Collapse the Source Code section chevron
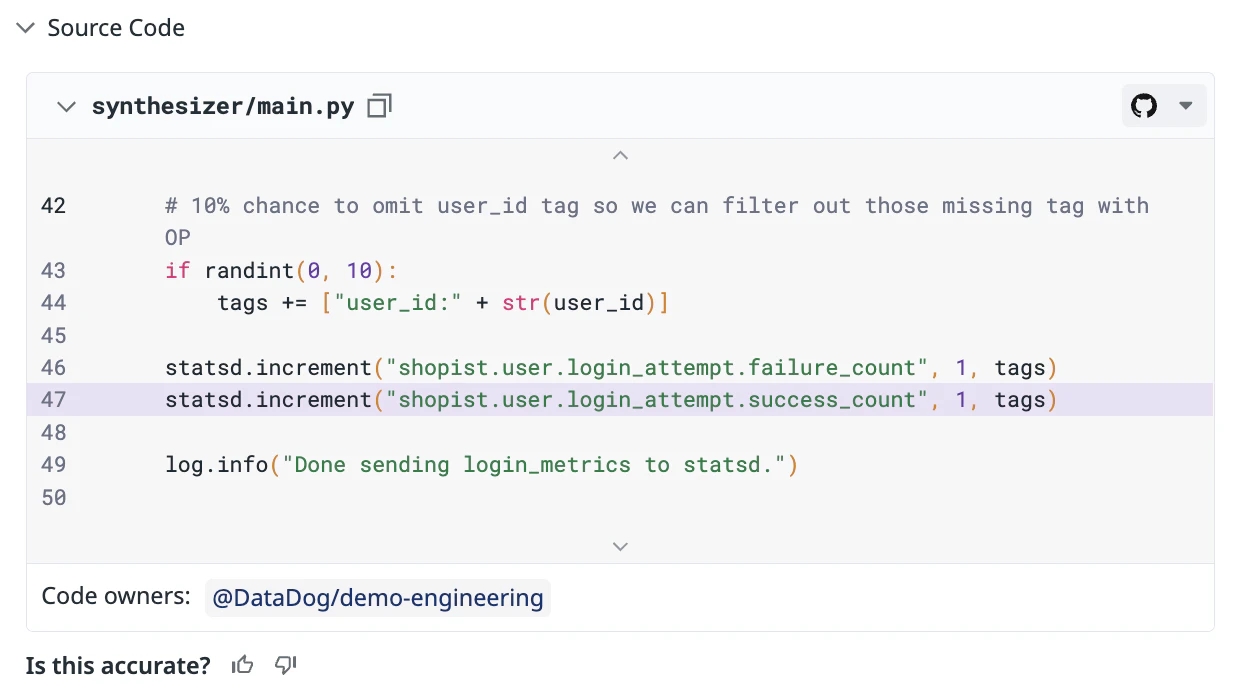The image size is (1238, 696). point(26,28)
